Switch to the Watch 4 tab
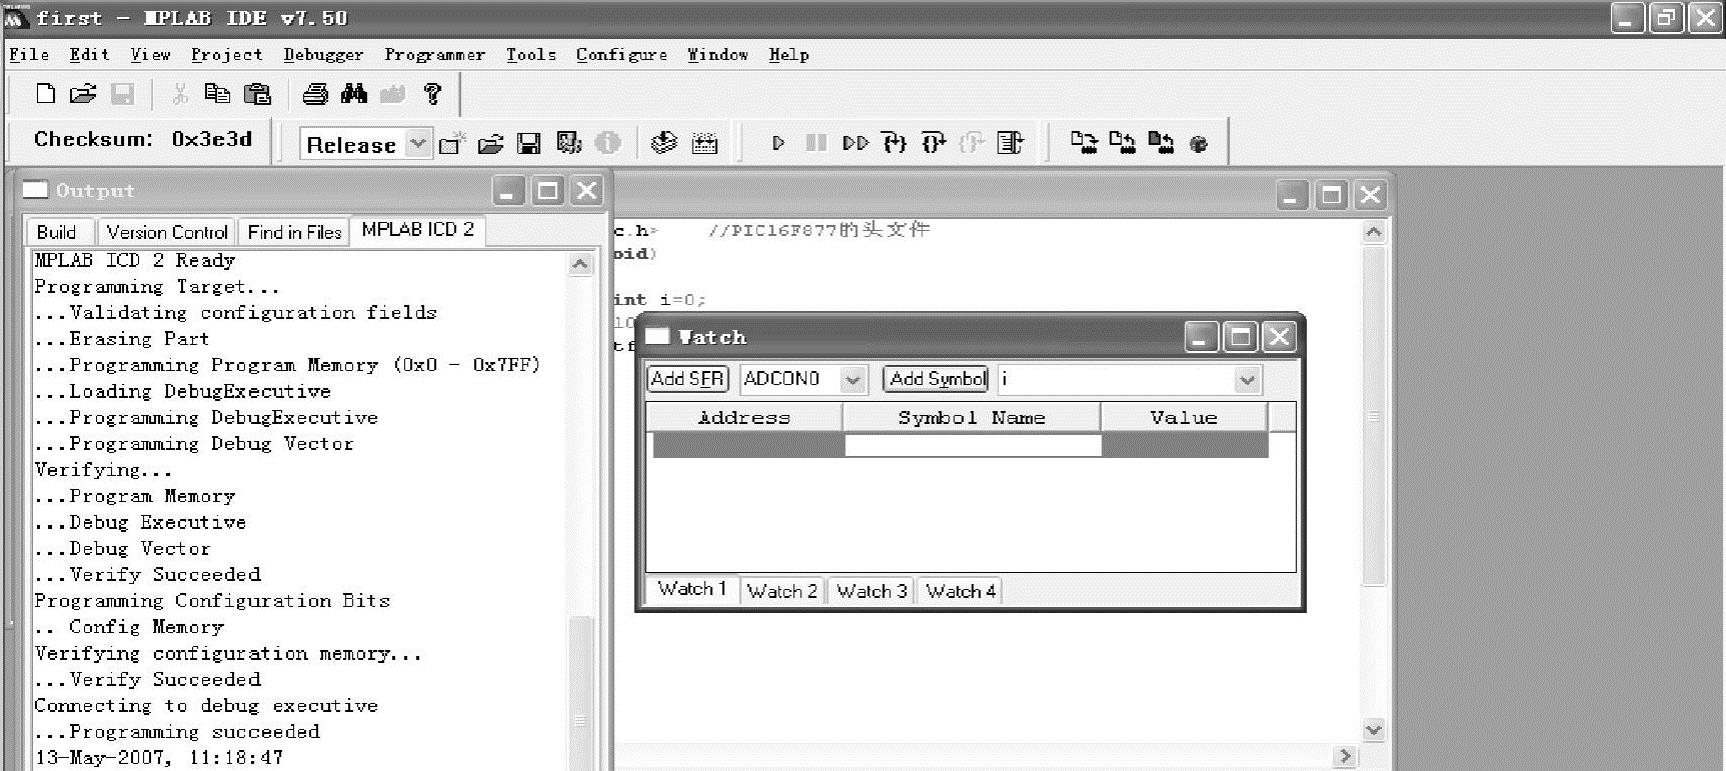 (960, 591)
